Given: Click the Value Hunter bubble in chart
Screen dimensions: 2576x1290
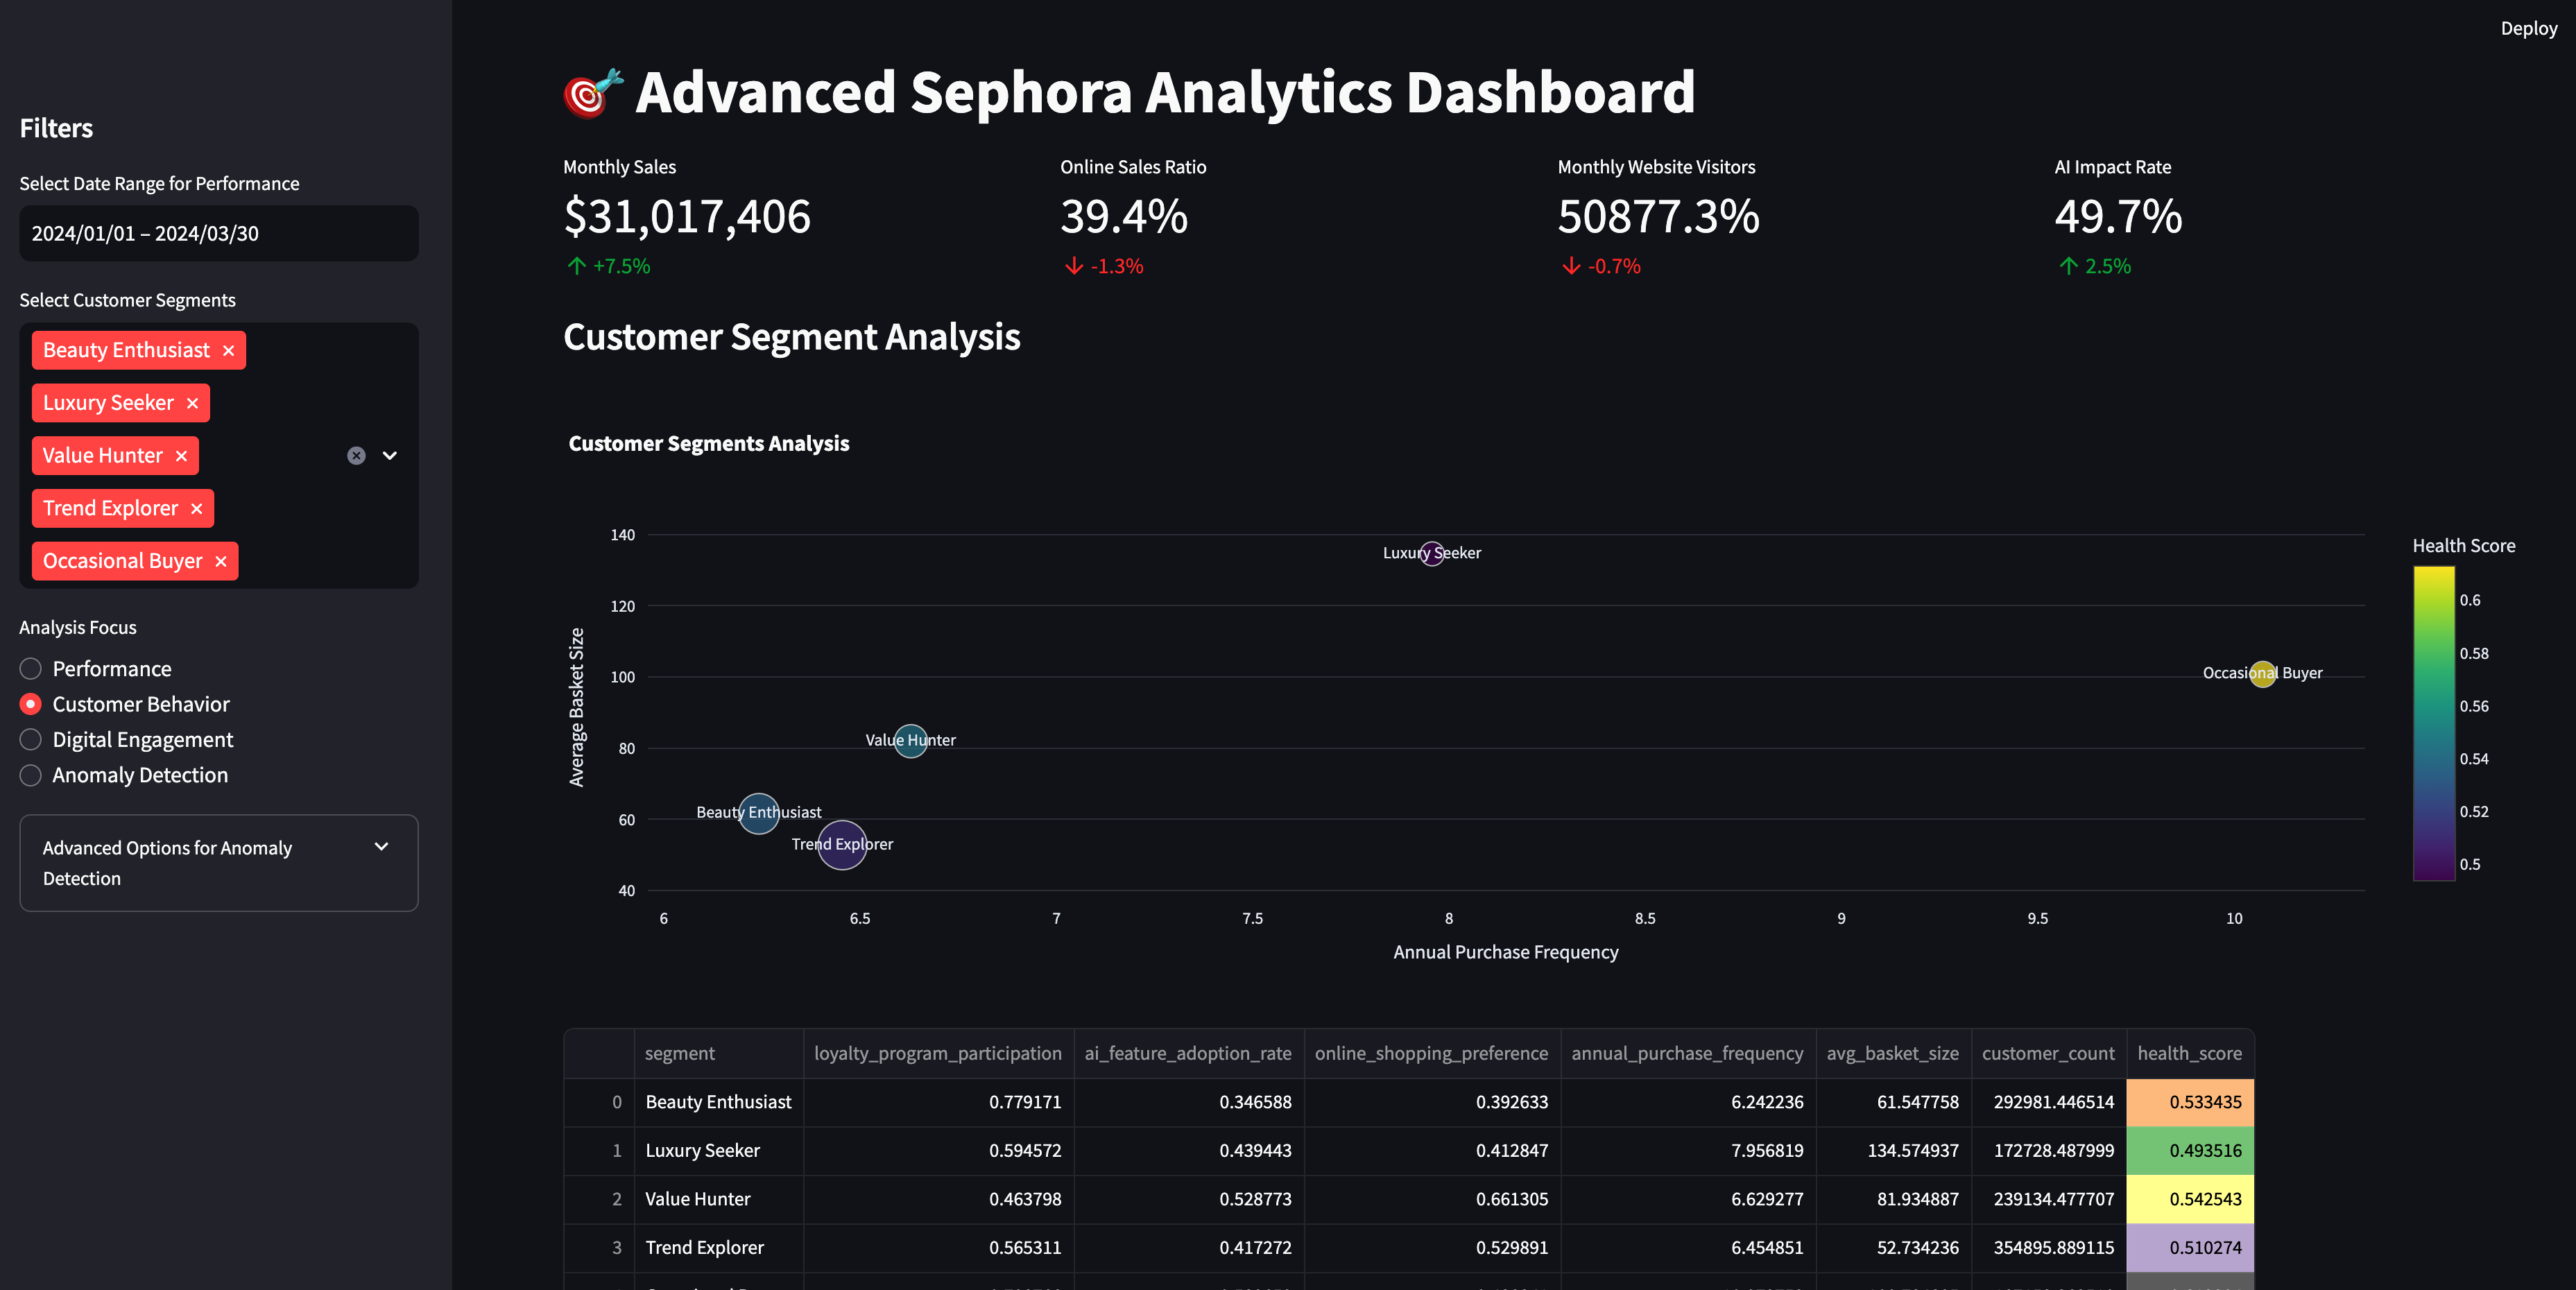Looking at the screenshot, I should pyautogui.click(x=911, y=741).
